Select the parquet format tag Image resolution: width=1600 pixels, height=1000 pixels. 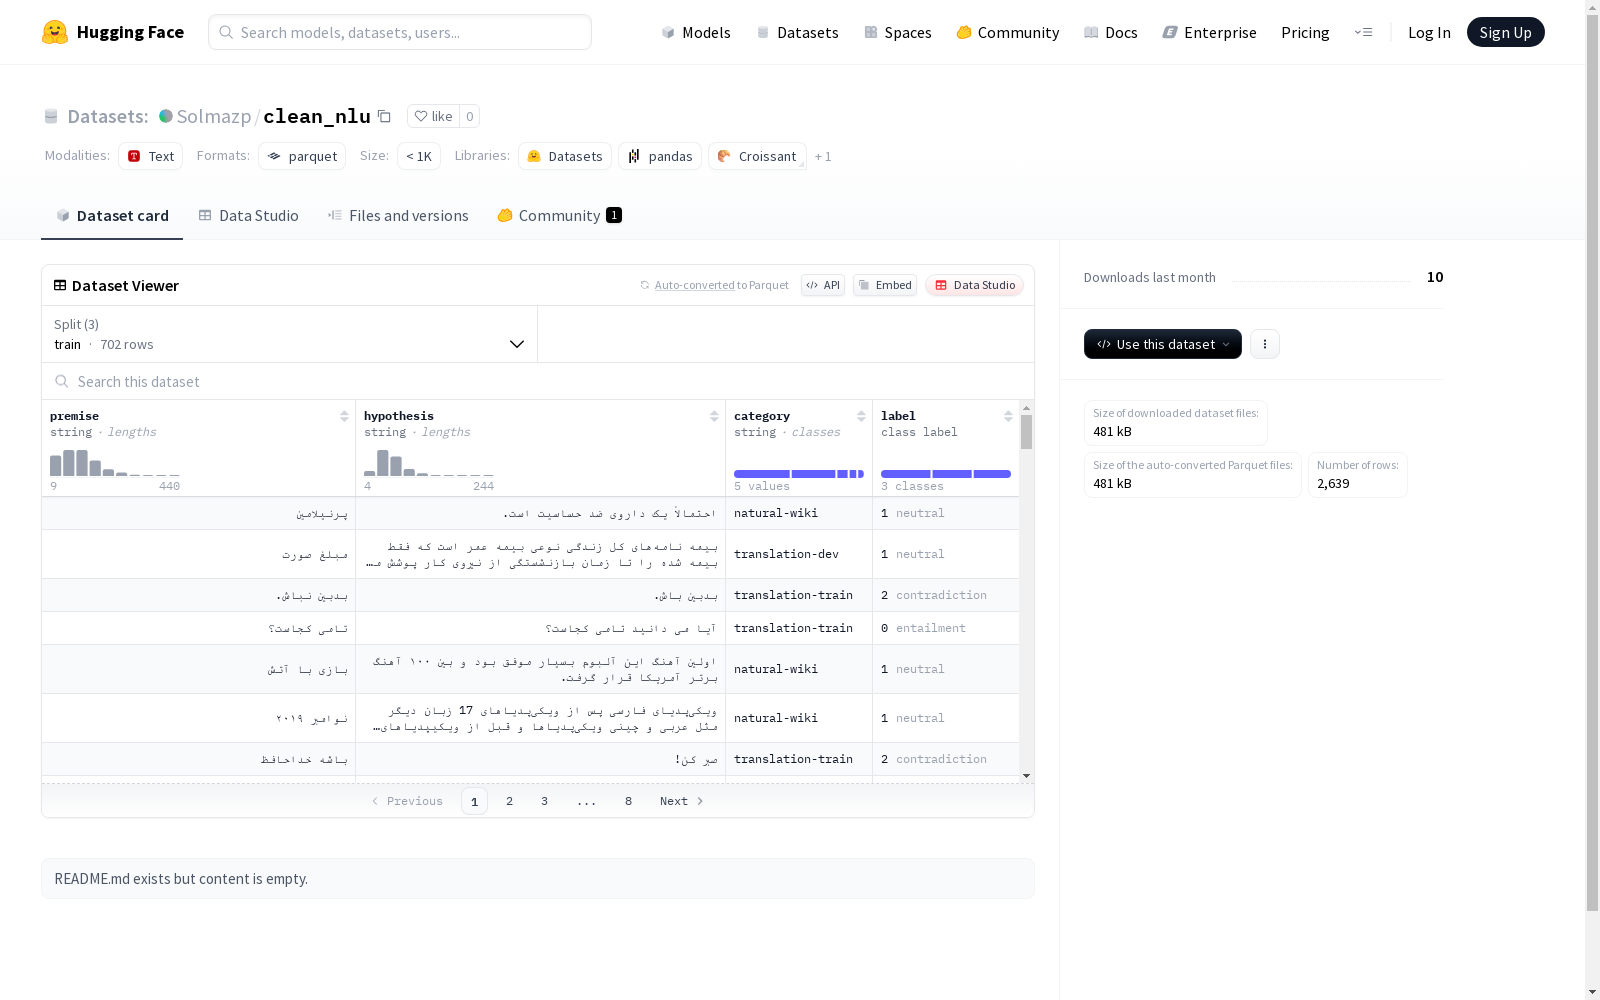(302, 156)
